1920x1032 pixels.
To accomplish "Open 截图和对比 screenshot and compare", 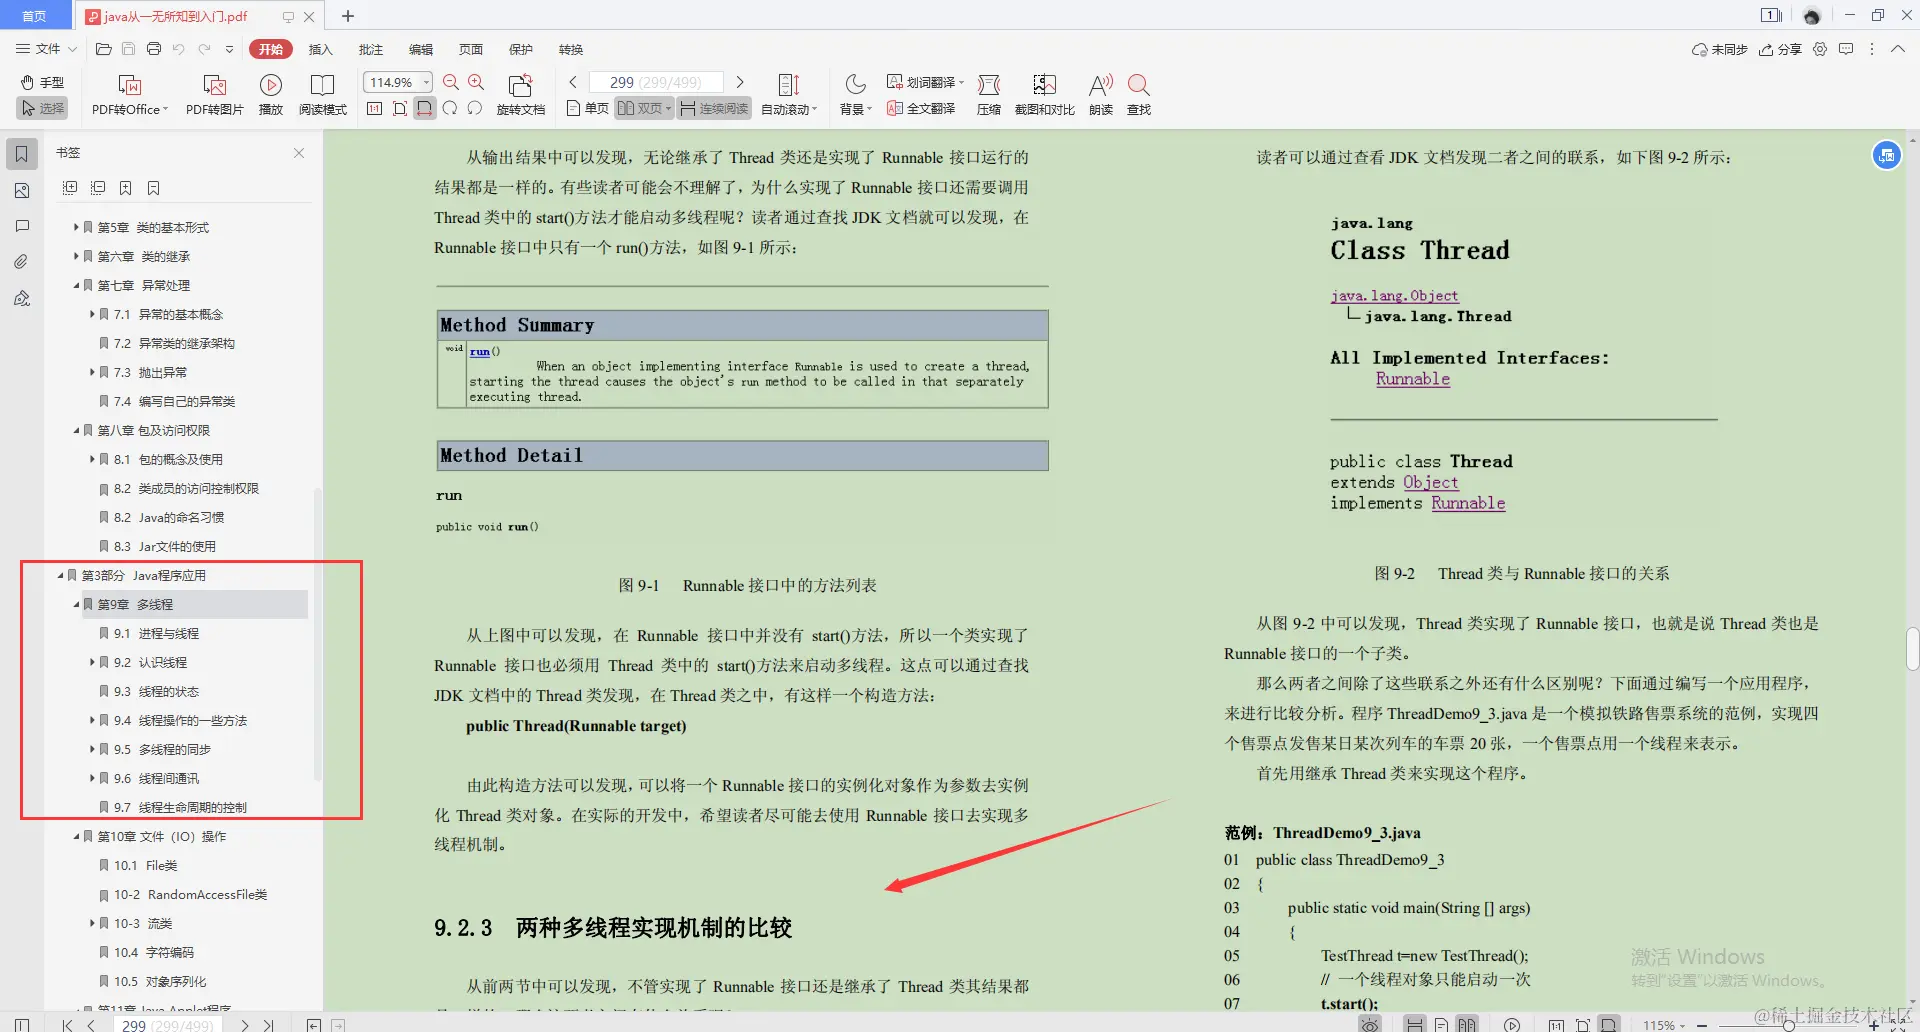I will point(1044,96).
